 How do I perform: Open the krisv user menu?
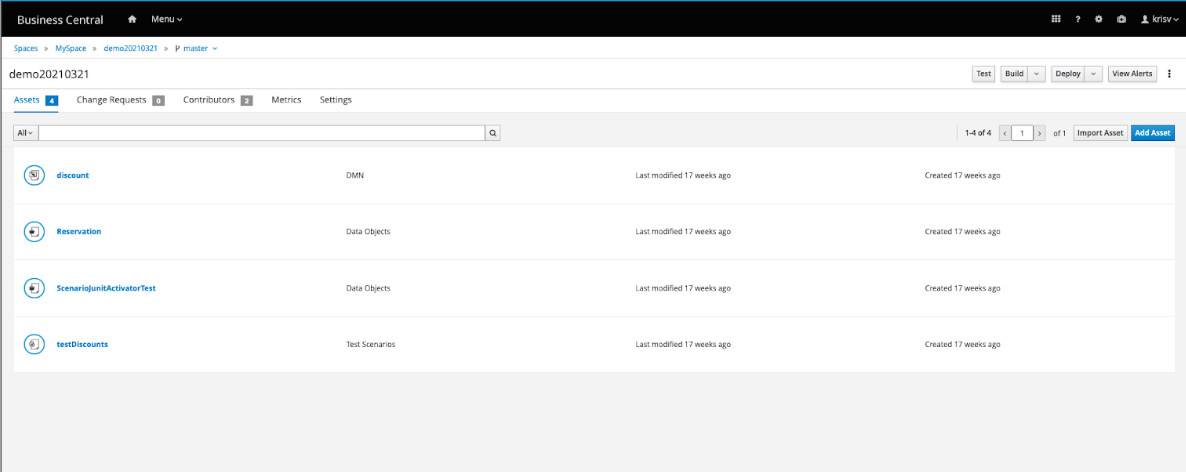click(1160, 19)
